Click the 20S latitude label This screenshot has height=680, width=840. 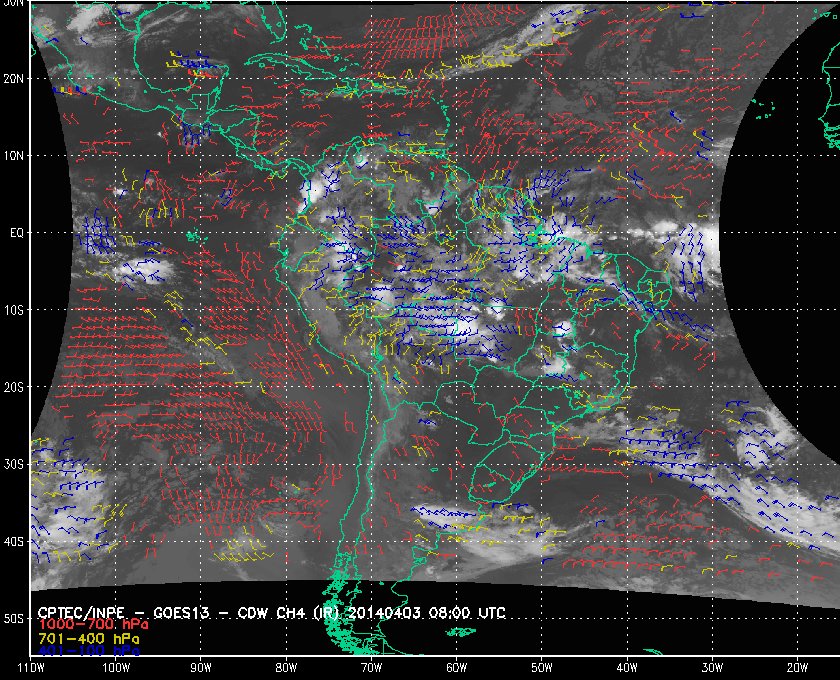(13, 387)
